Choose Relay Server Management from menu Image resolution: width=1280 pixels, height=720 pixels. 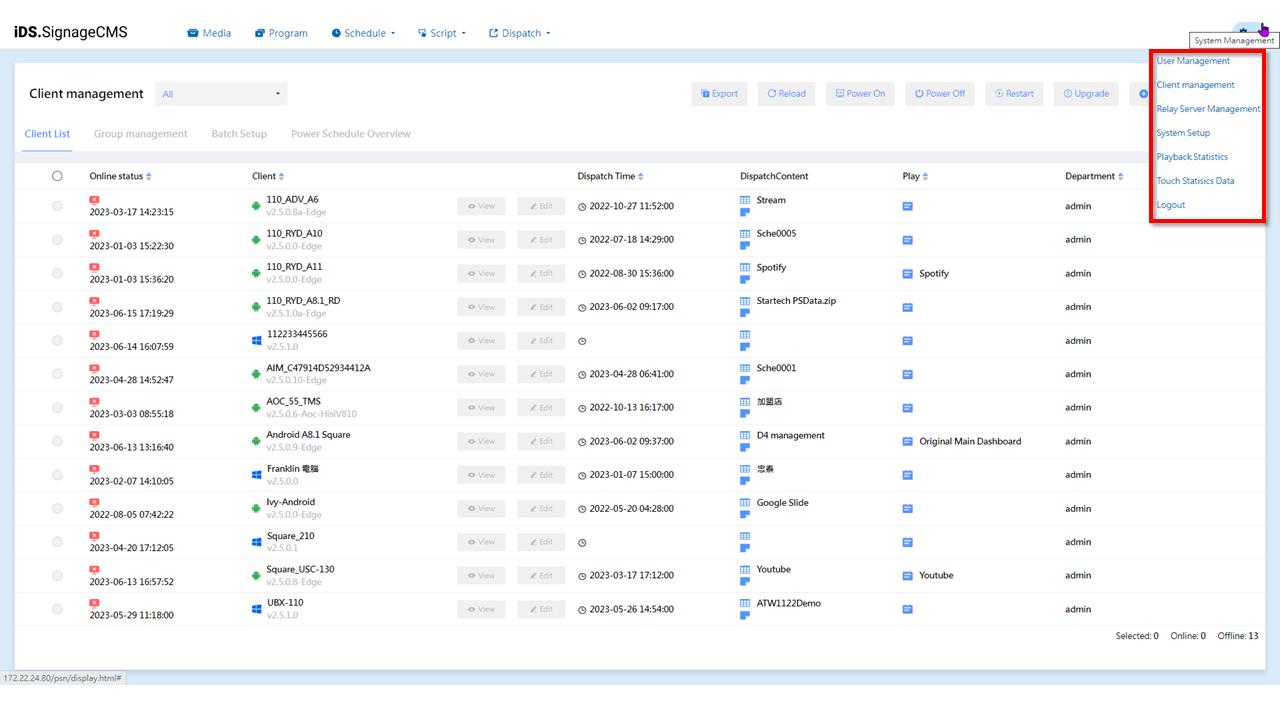(x=1208, y=109)
